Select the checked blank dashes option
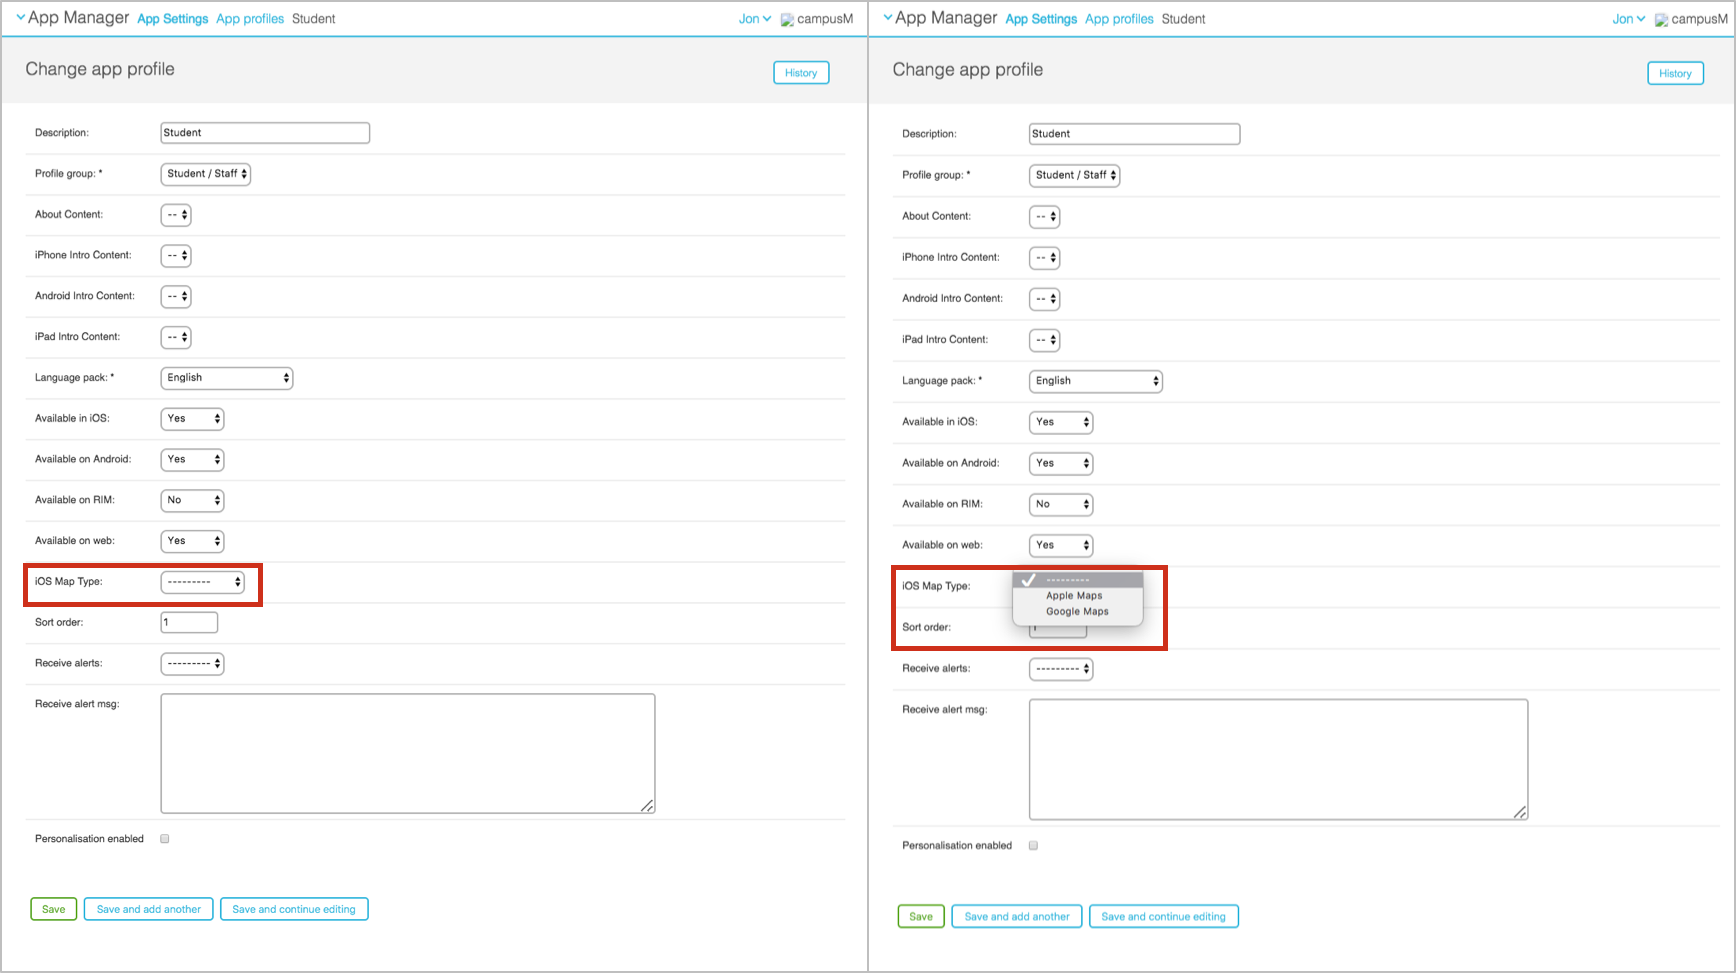The image size is (1736, 973). point(1077,580)
